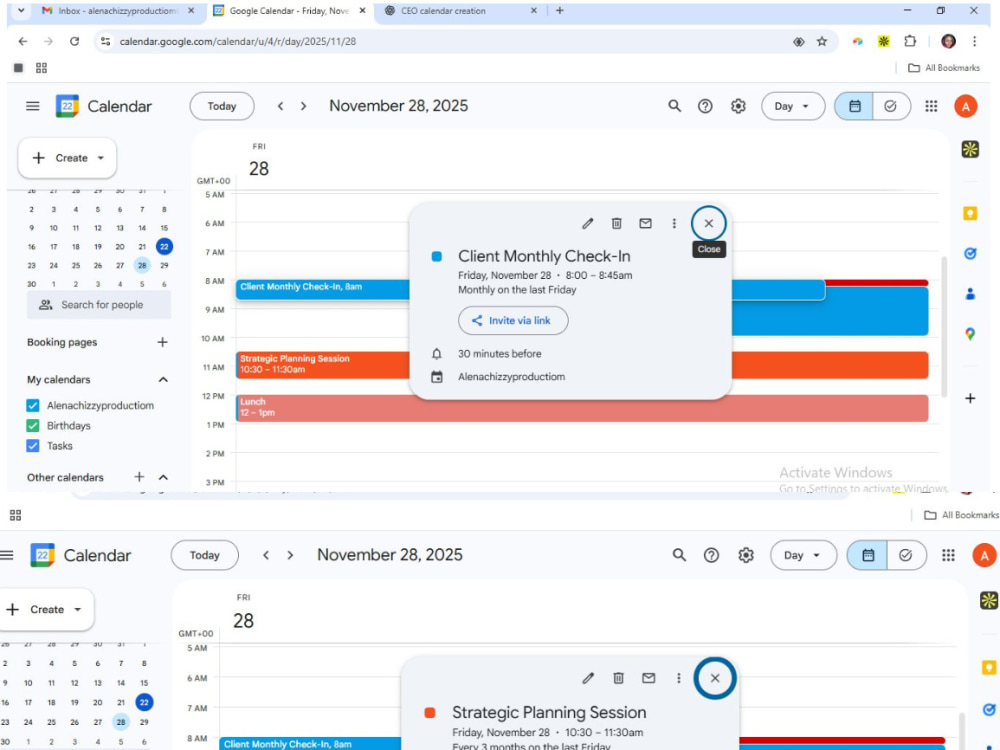
Task: Click Create button in lower Calendar
Action: tap(47, 610)
